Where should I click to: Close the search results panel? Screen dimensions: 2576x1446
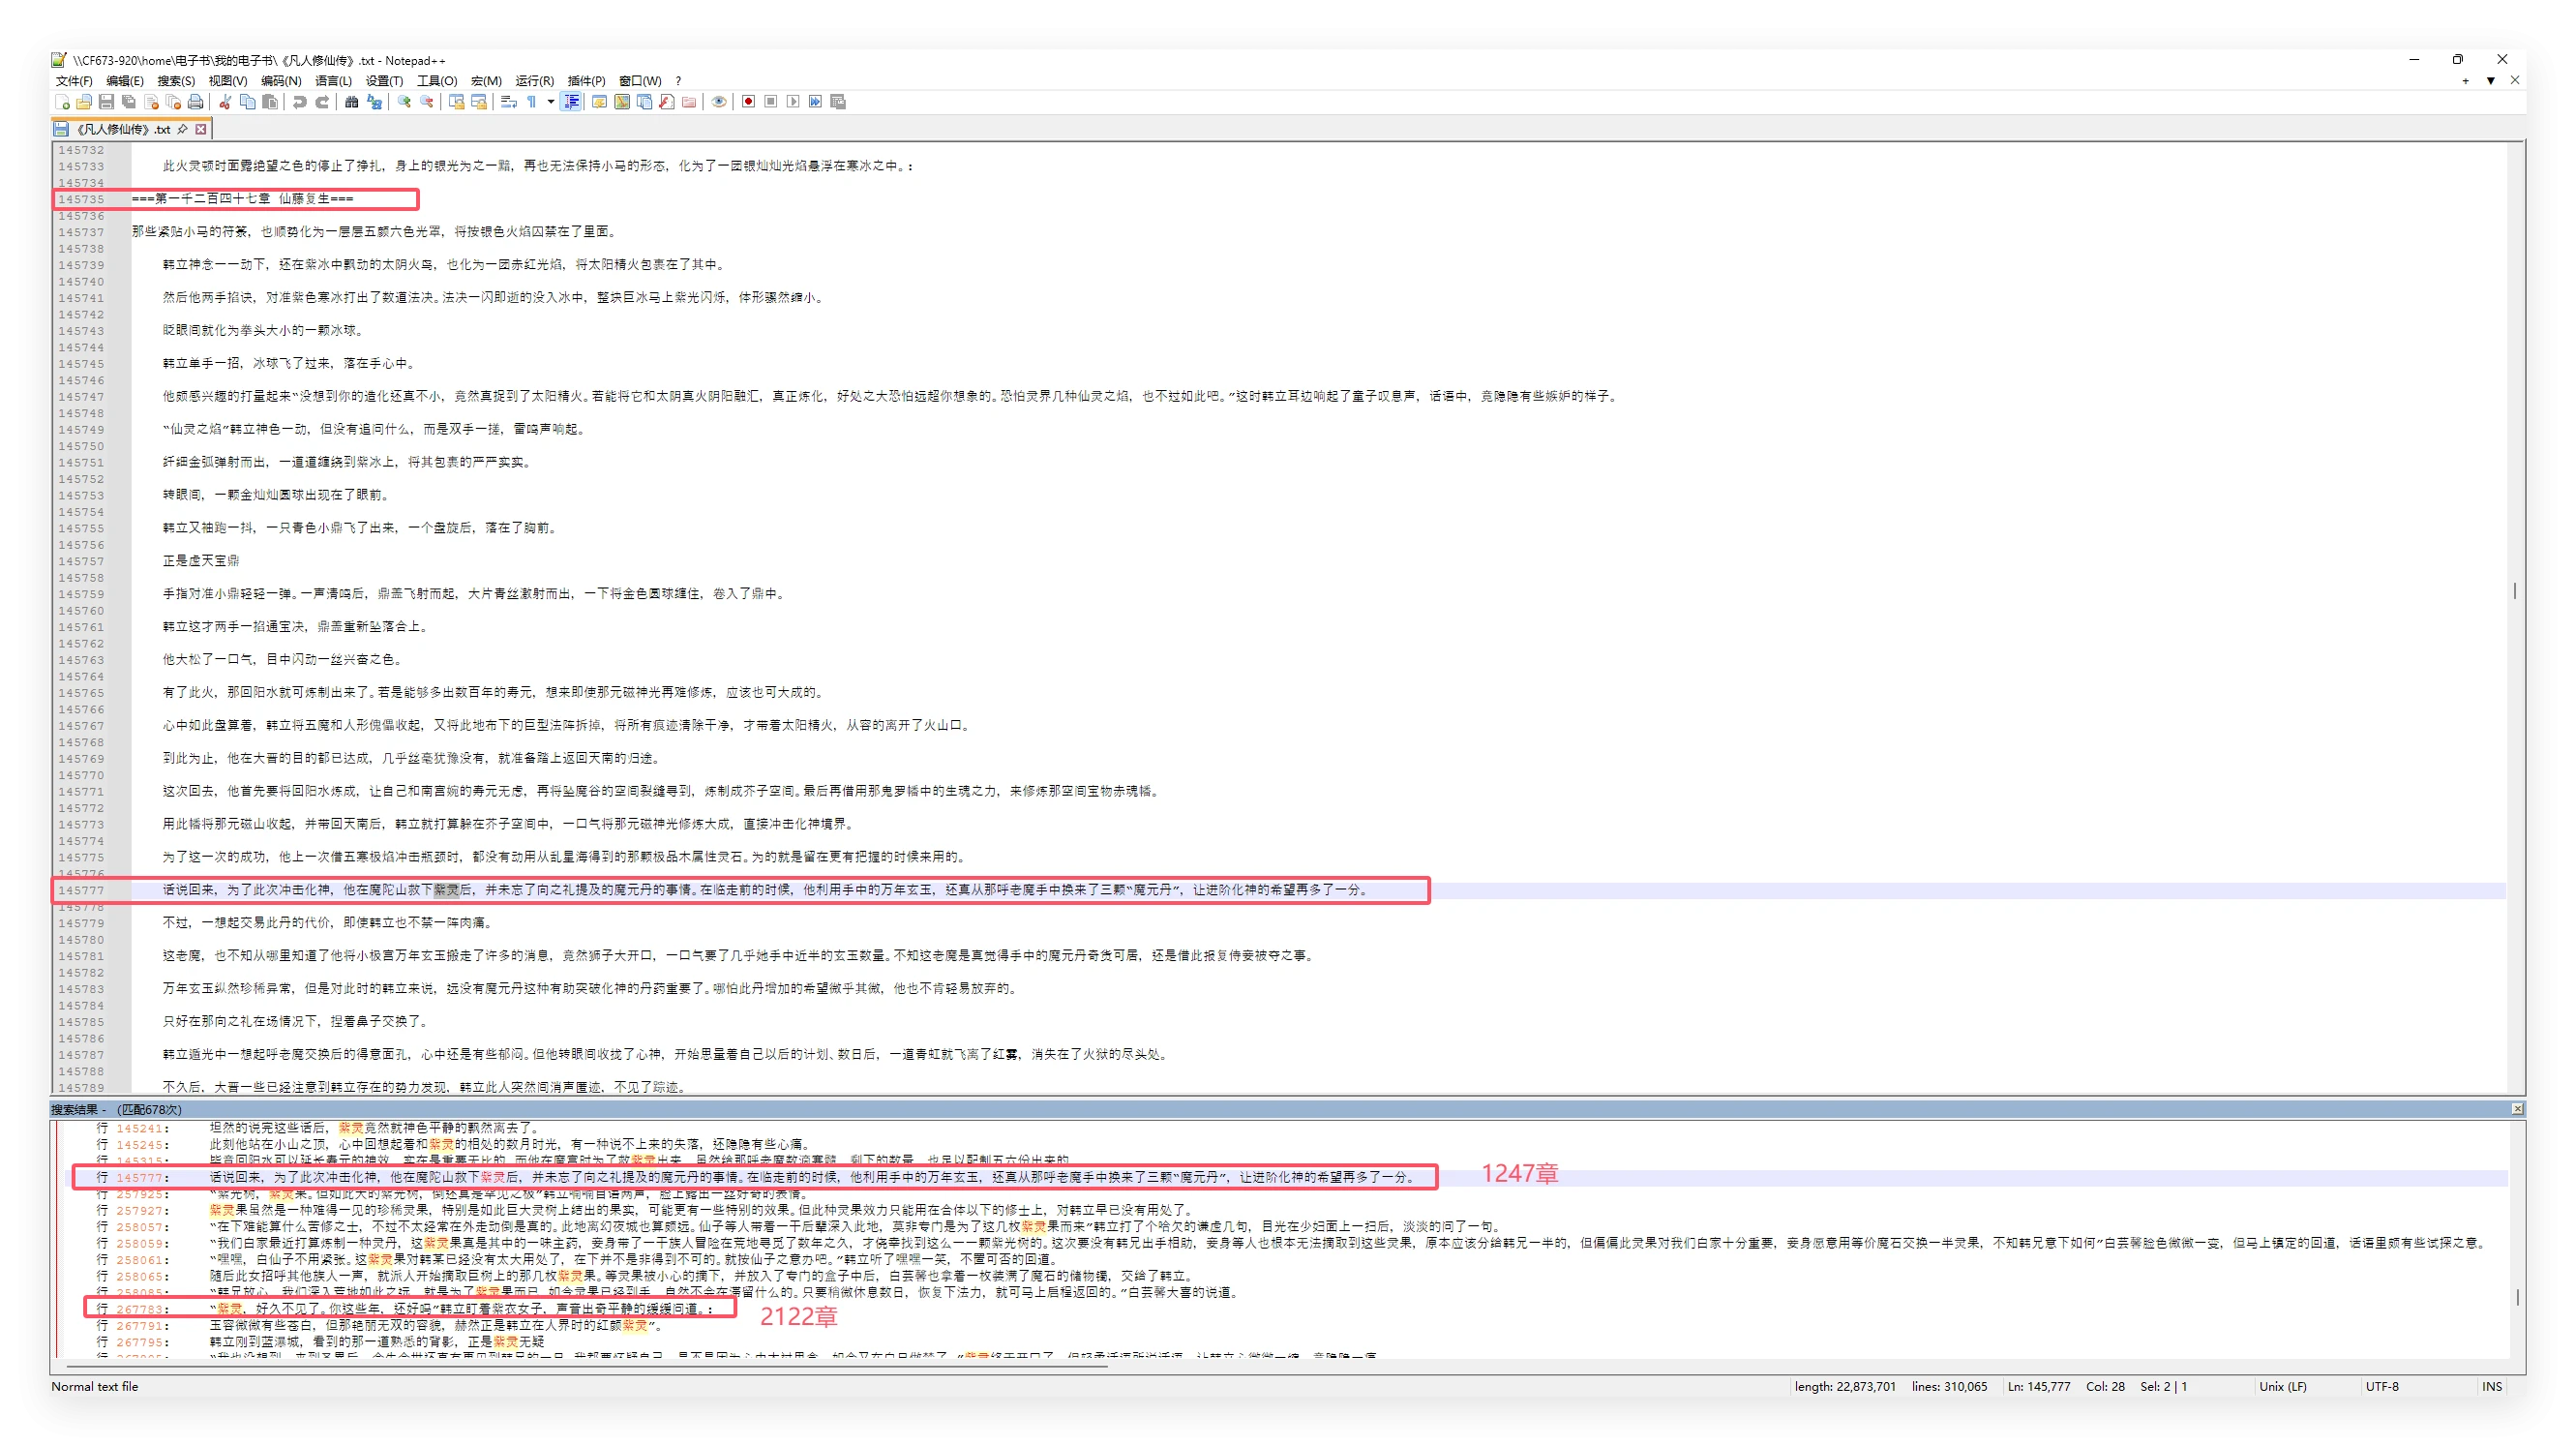coord(2517,1109)
